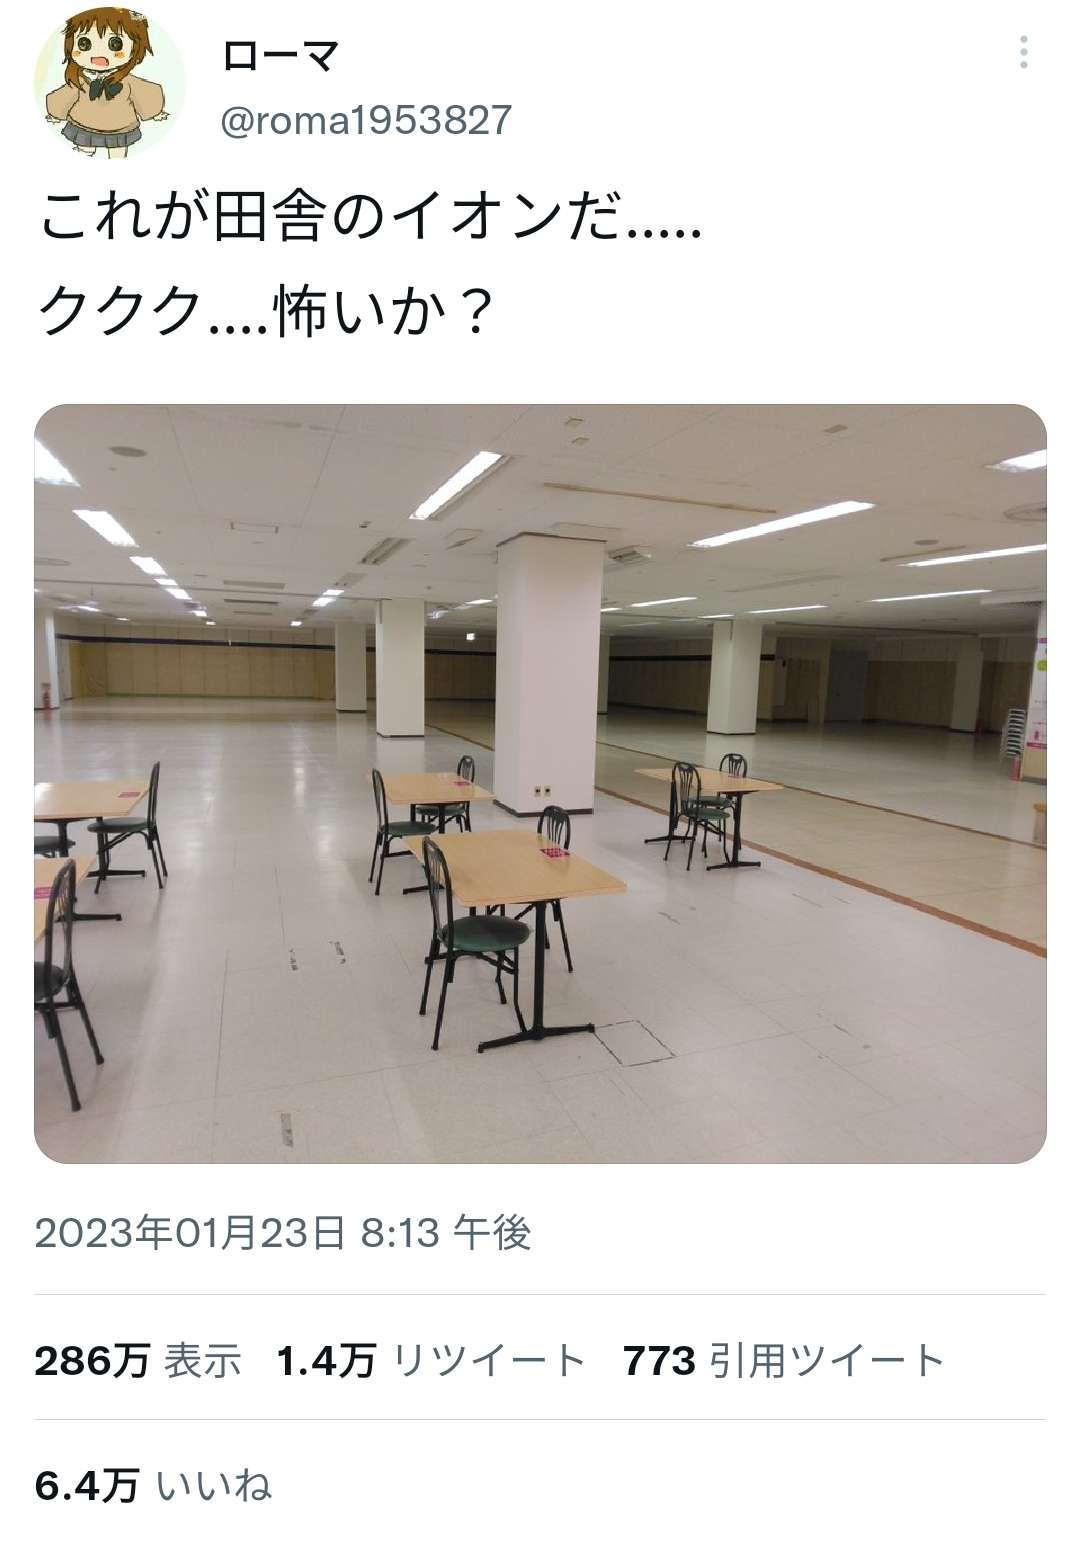Screen dimensions: 1079x1543
Task: View the 286万 表示 analytics count
Action: click(138, 1360)
